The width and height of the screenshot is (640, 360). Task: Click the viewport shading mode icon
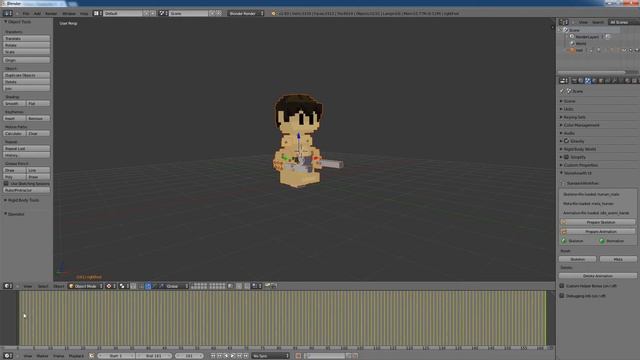110,286
